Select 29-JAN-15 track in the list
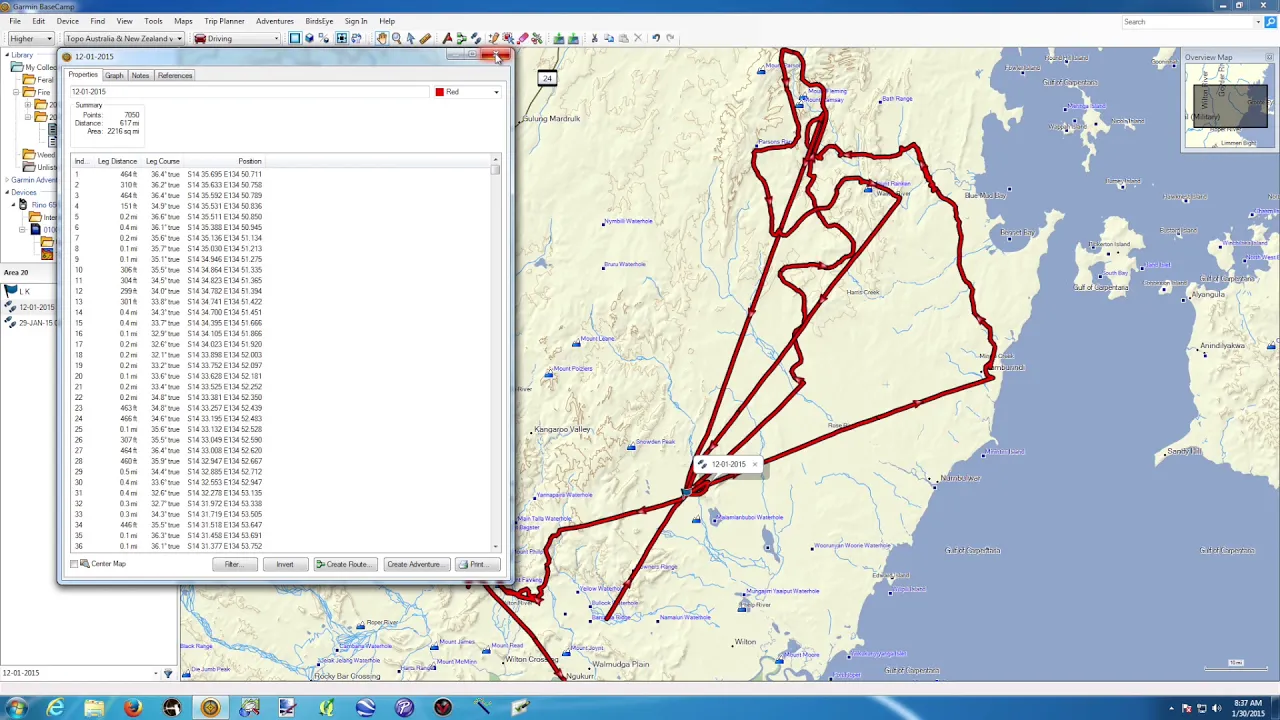Image resolution: width=1280 pixels, height=720 pixels. pos(36,323)
